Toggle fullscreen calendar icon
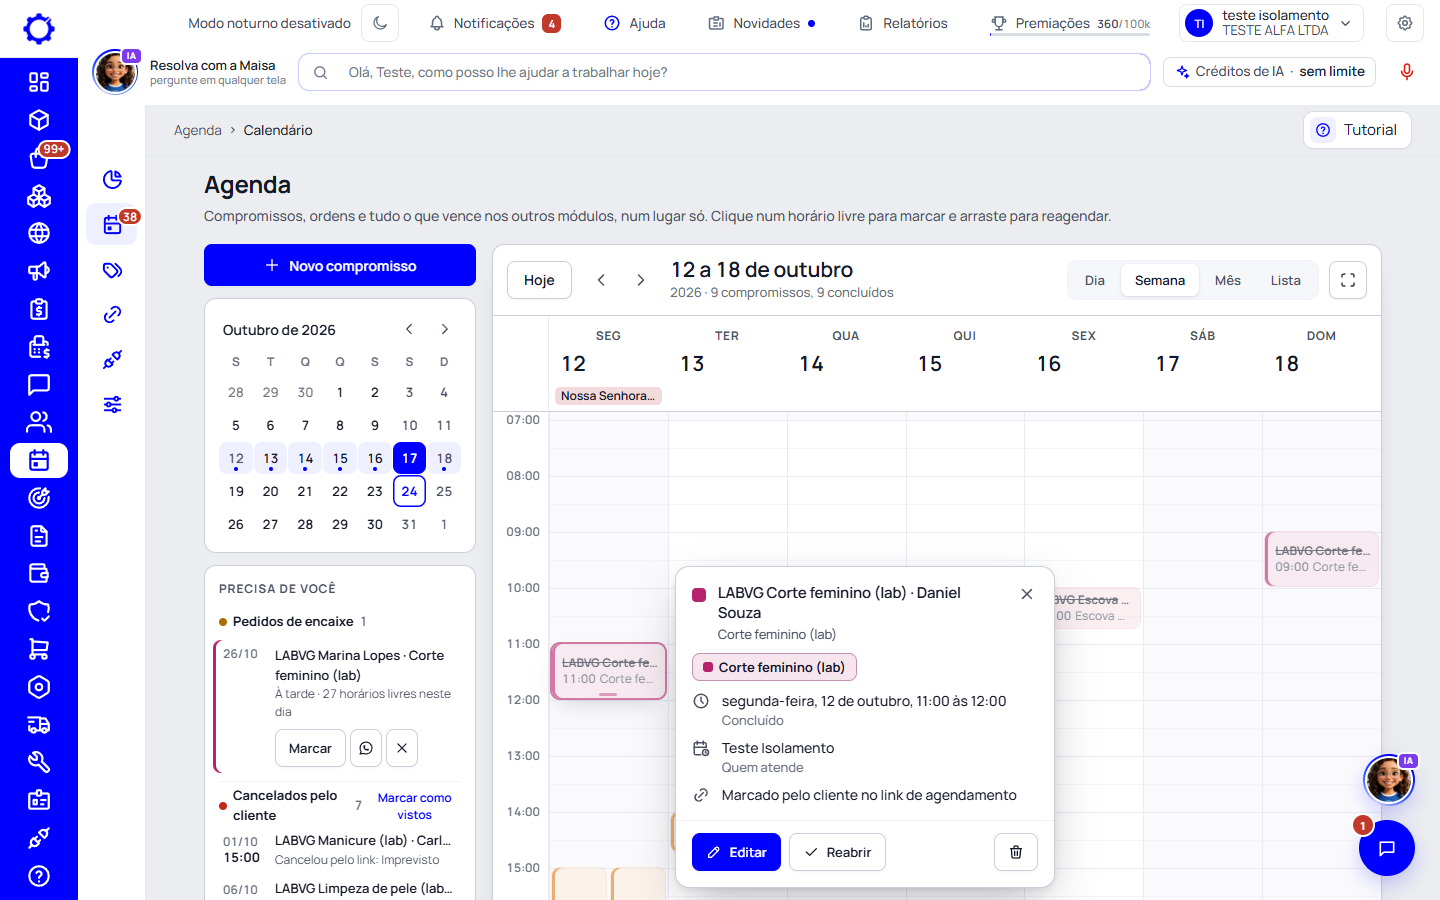The height and width of the screenshot is (900, 1440). 1348,280
